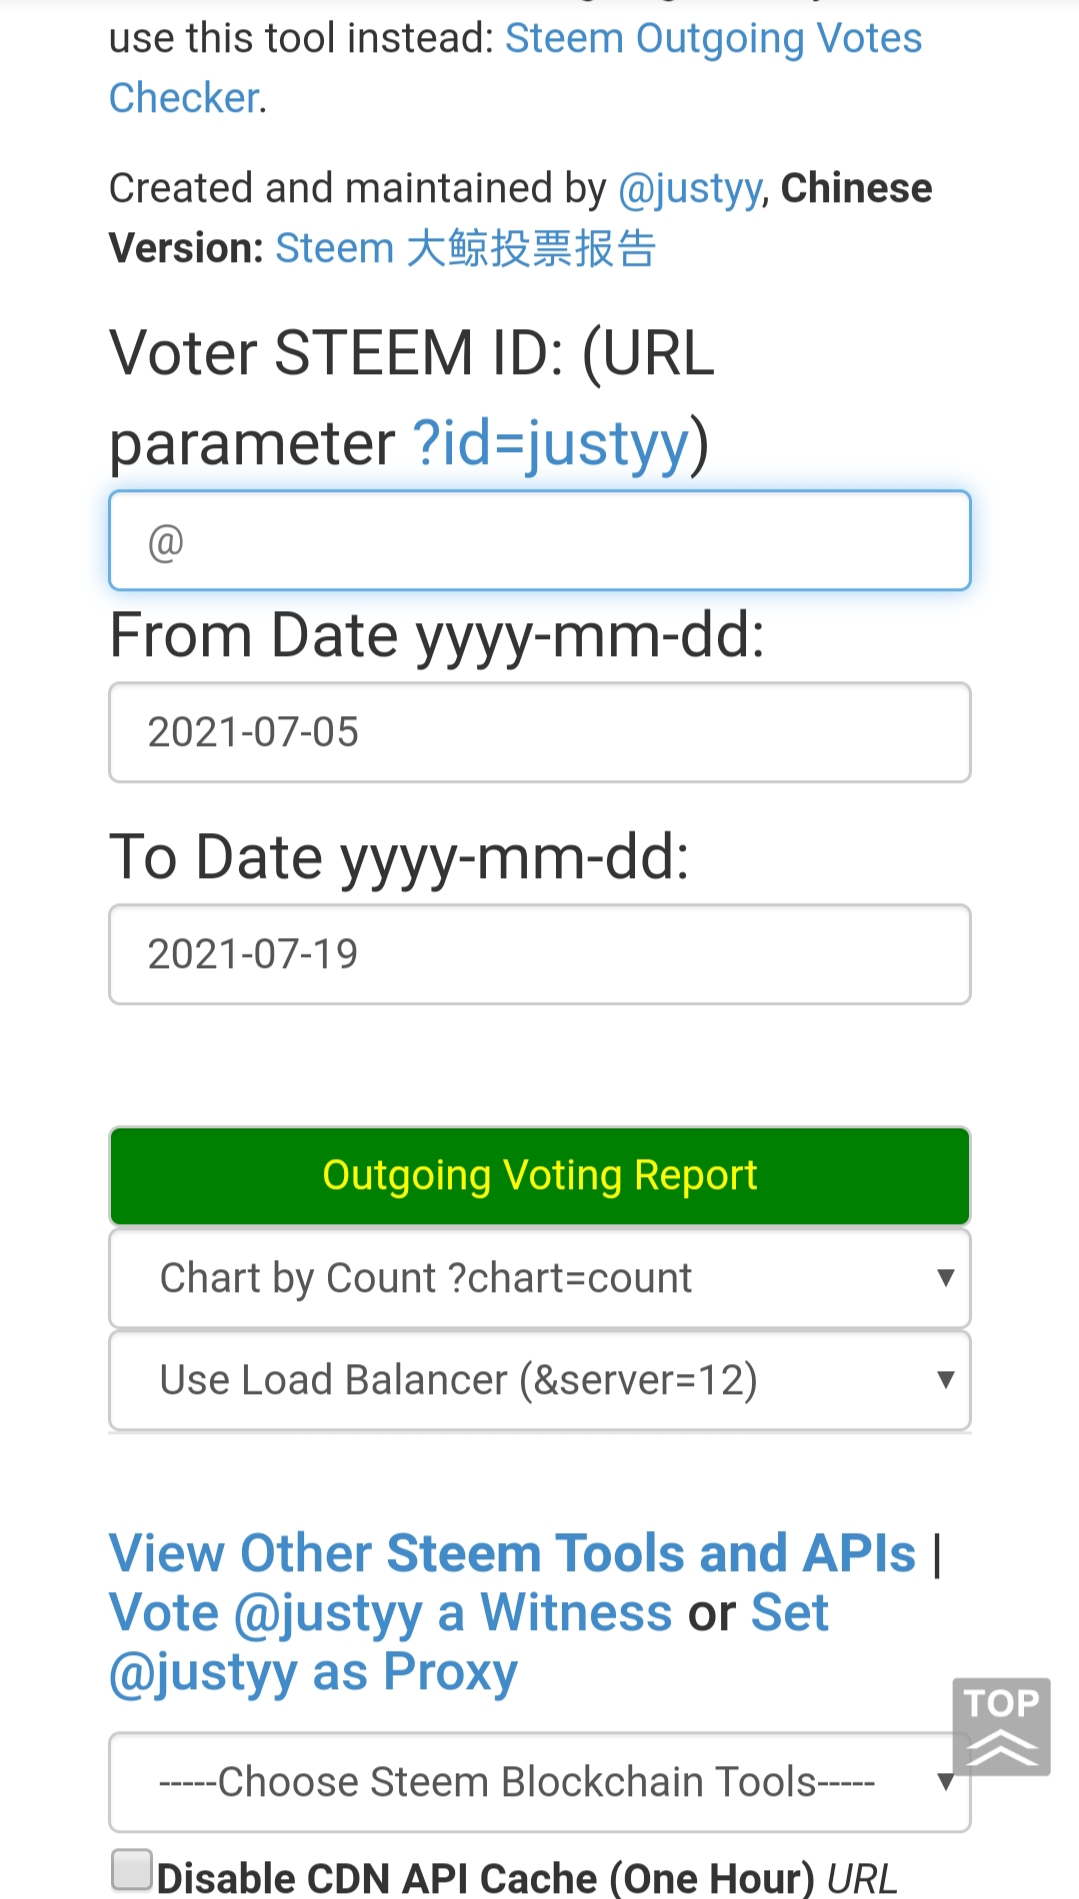Open Steem Outgoing Votes Checker link
The width and height of the screenshot is (1079, 1899).
[712, 39]
